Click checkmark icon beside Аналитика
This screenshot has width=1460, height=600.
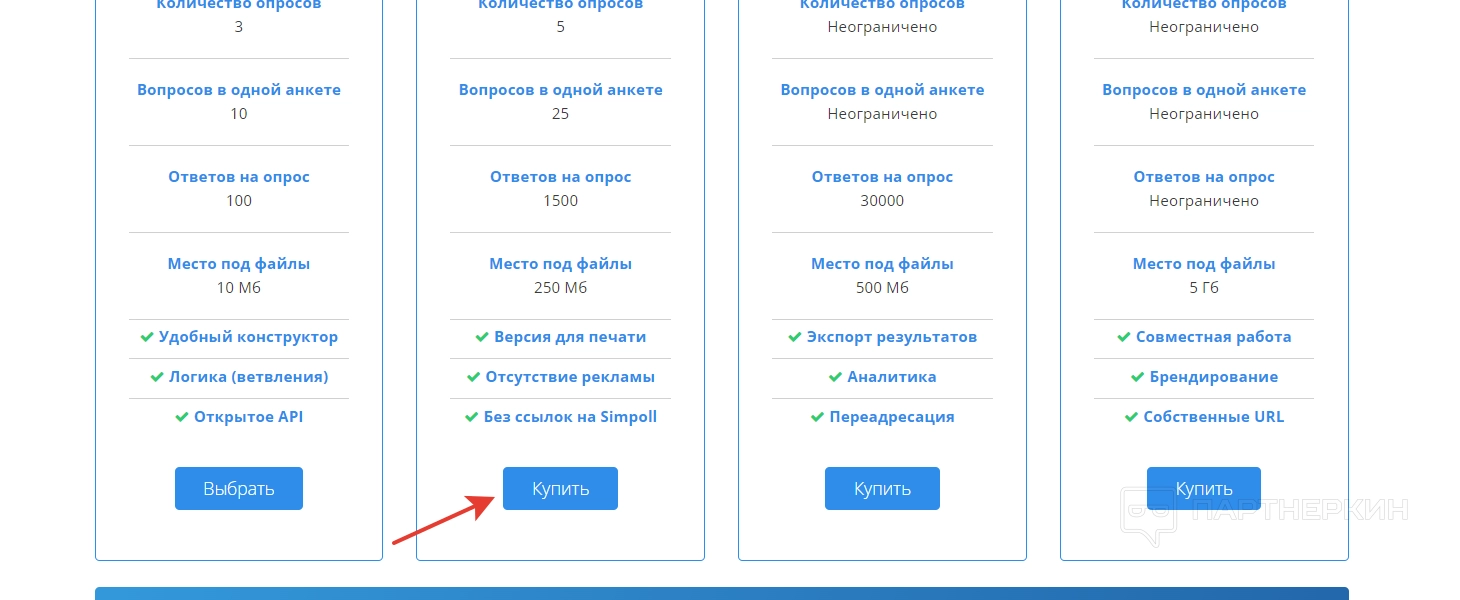(x=835, y=378)
